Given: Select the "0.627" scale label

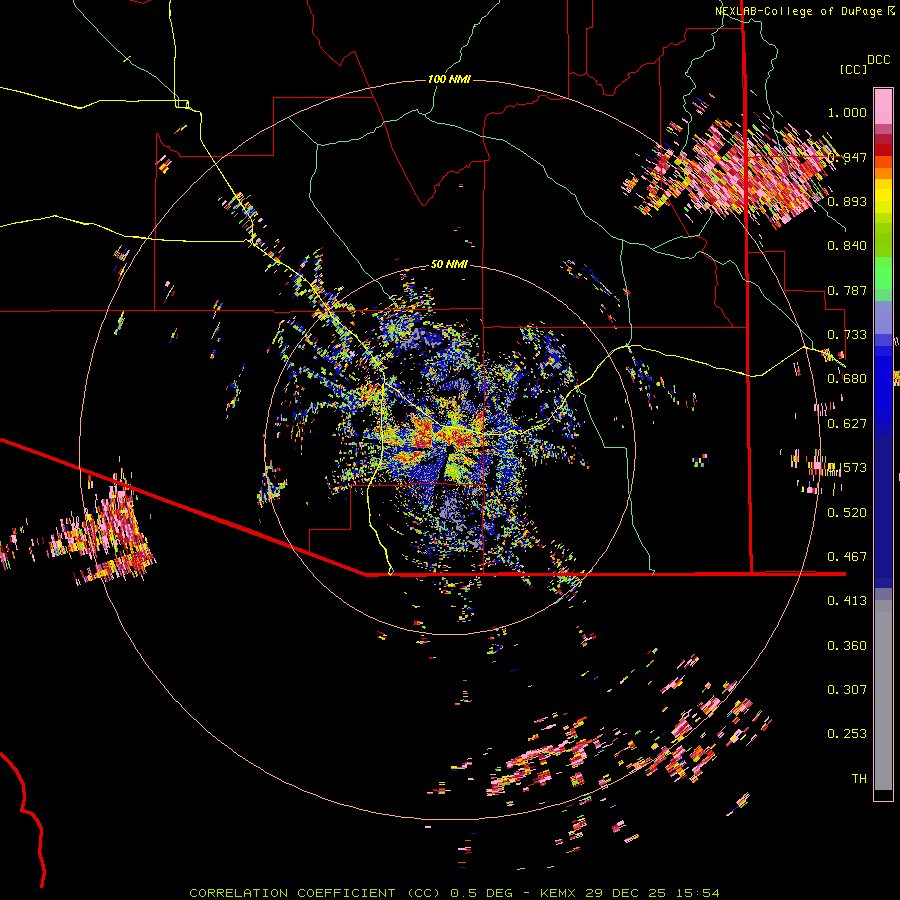Looking at the screenshot, I should [x=847, y=424].
